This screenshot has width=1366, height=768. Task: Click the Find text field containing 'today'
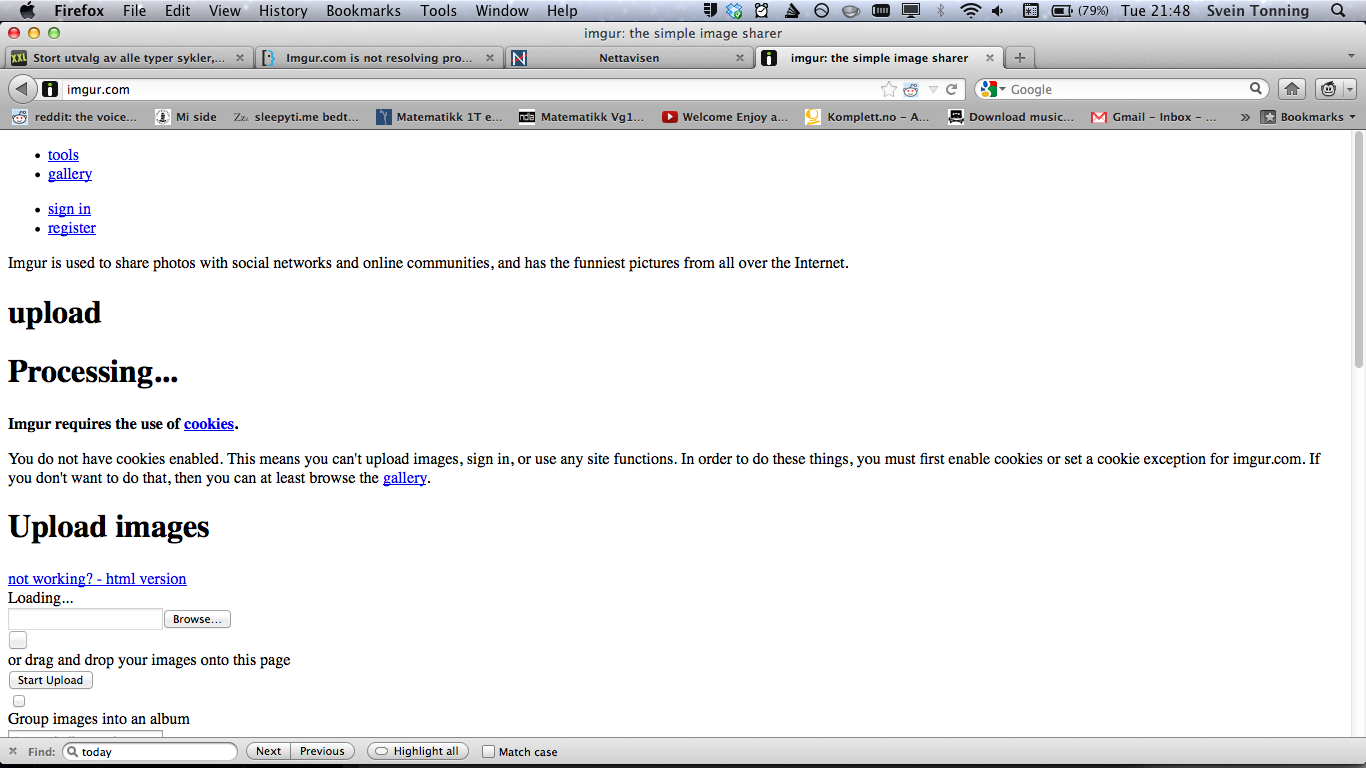pyautogui.click(x=150, y=751)
